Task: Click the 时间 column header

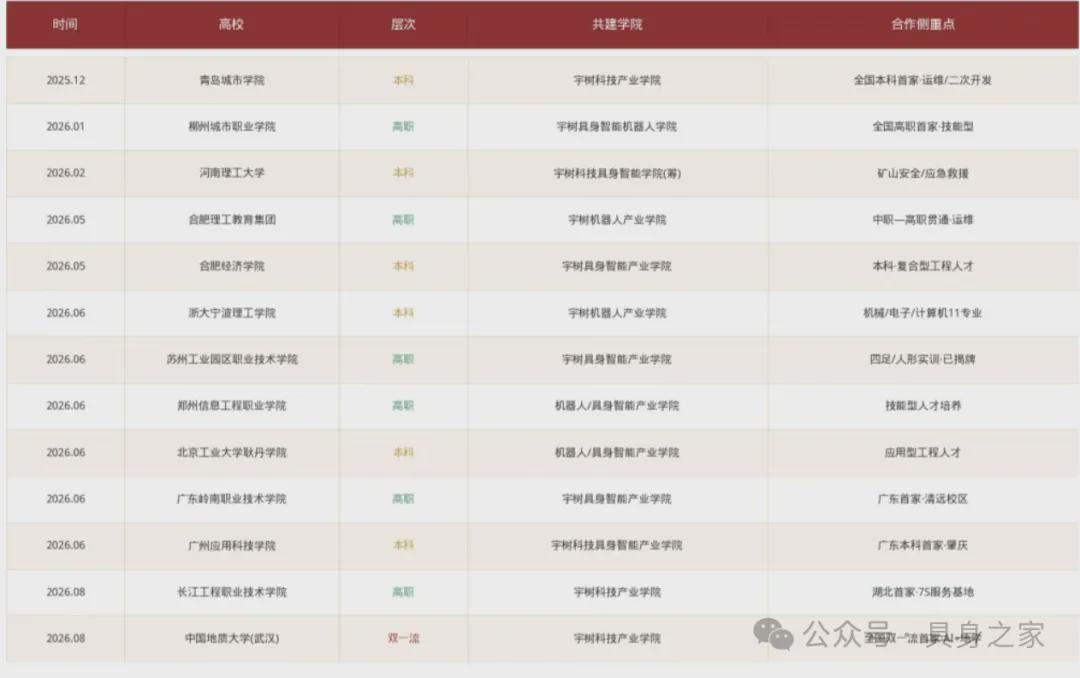Action: [x=65, y=24]
